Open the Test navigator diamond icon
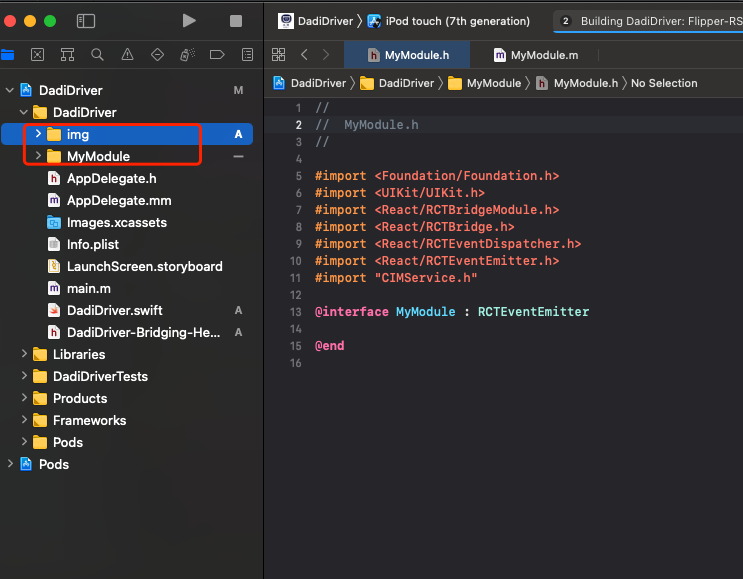 (157, 55)
